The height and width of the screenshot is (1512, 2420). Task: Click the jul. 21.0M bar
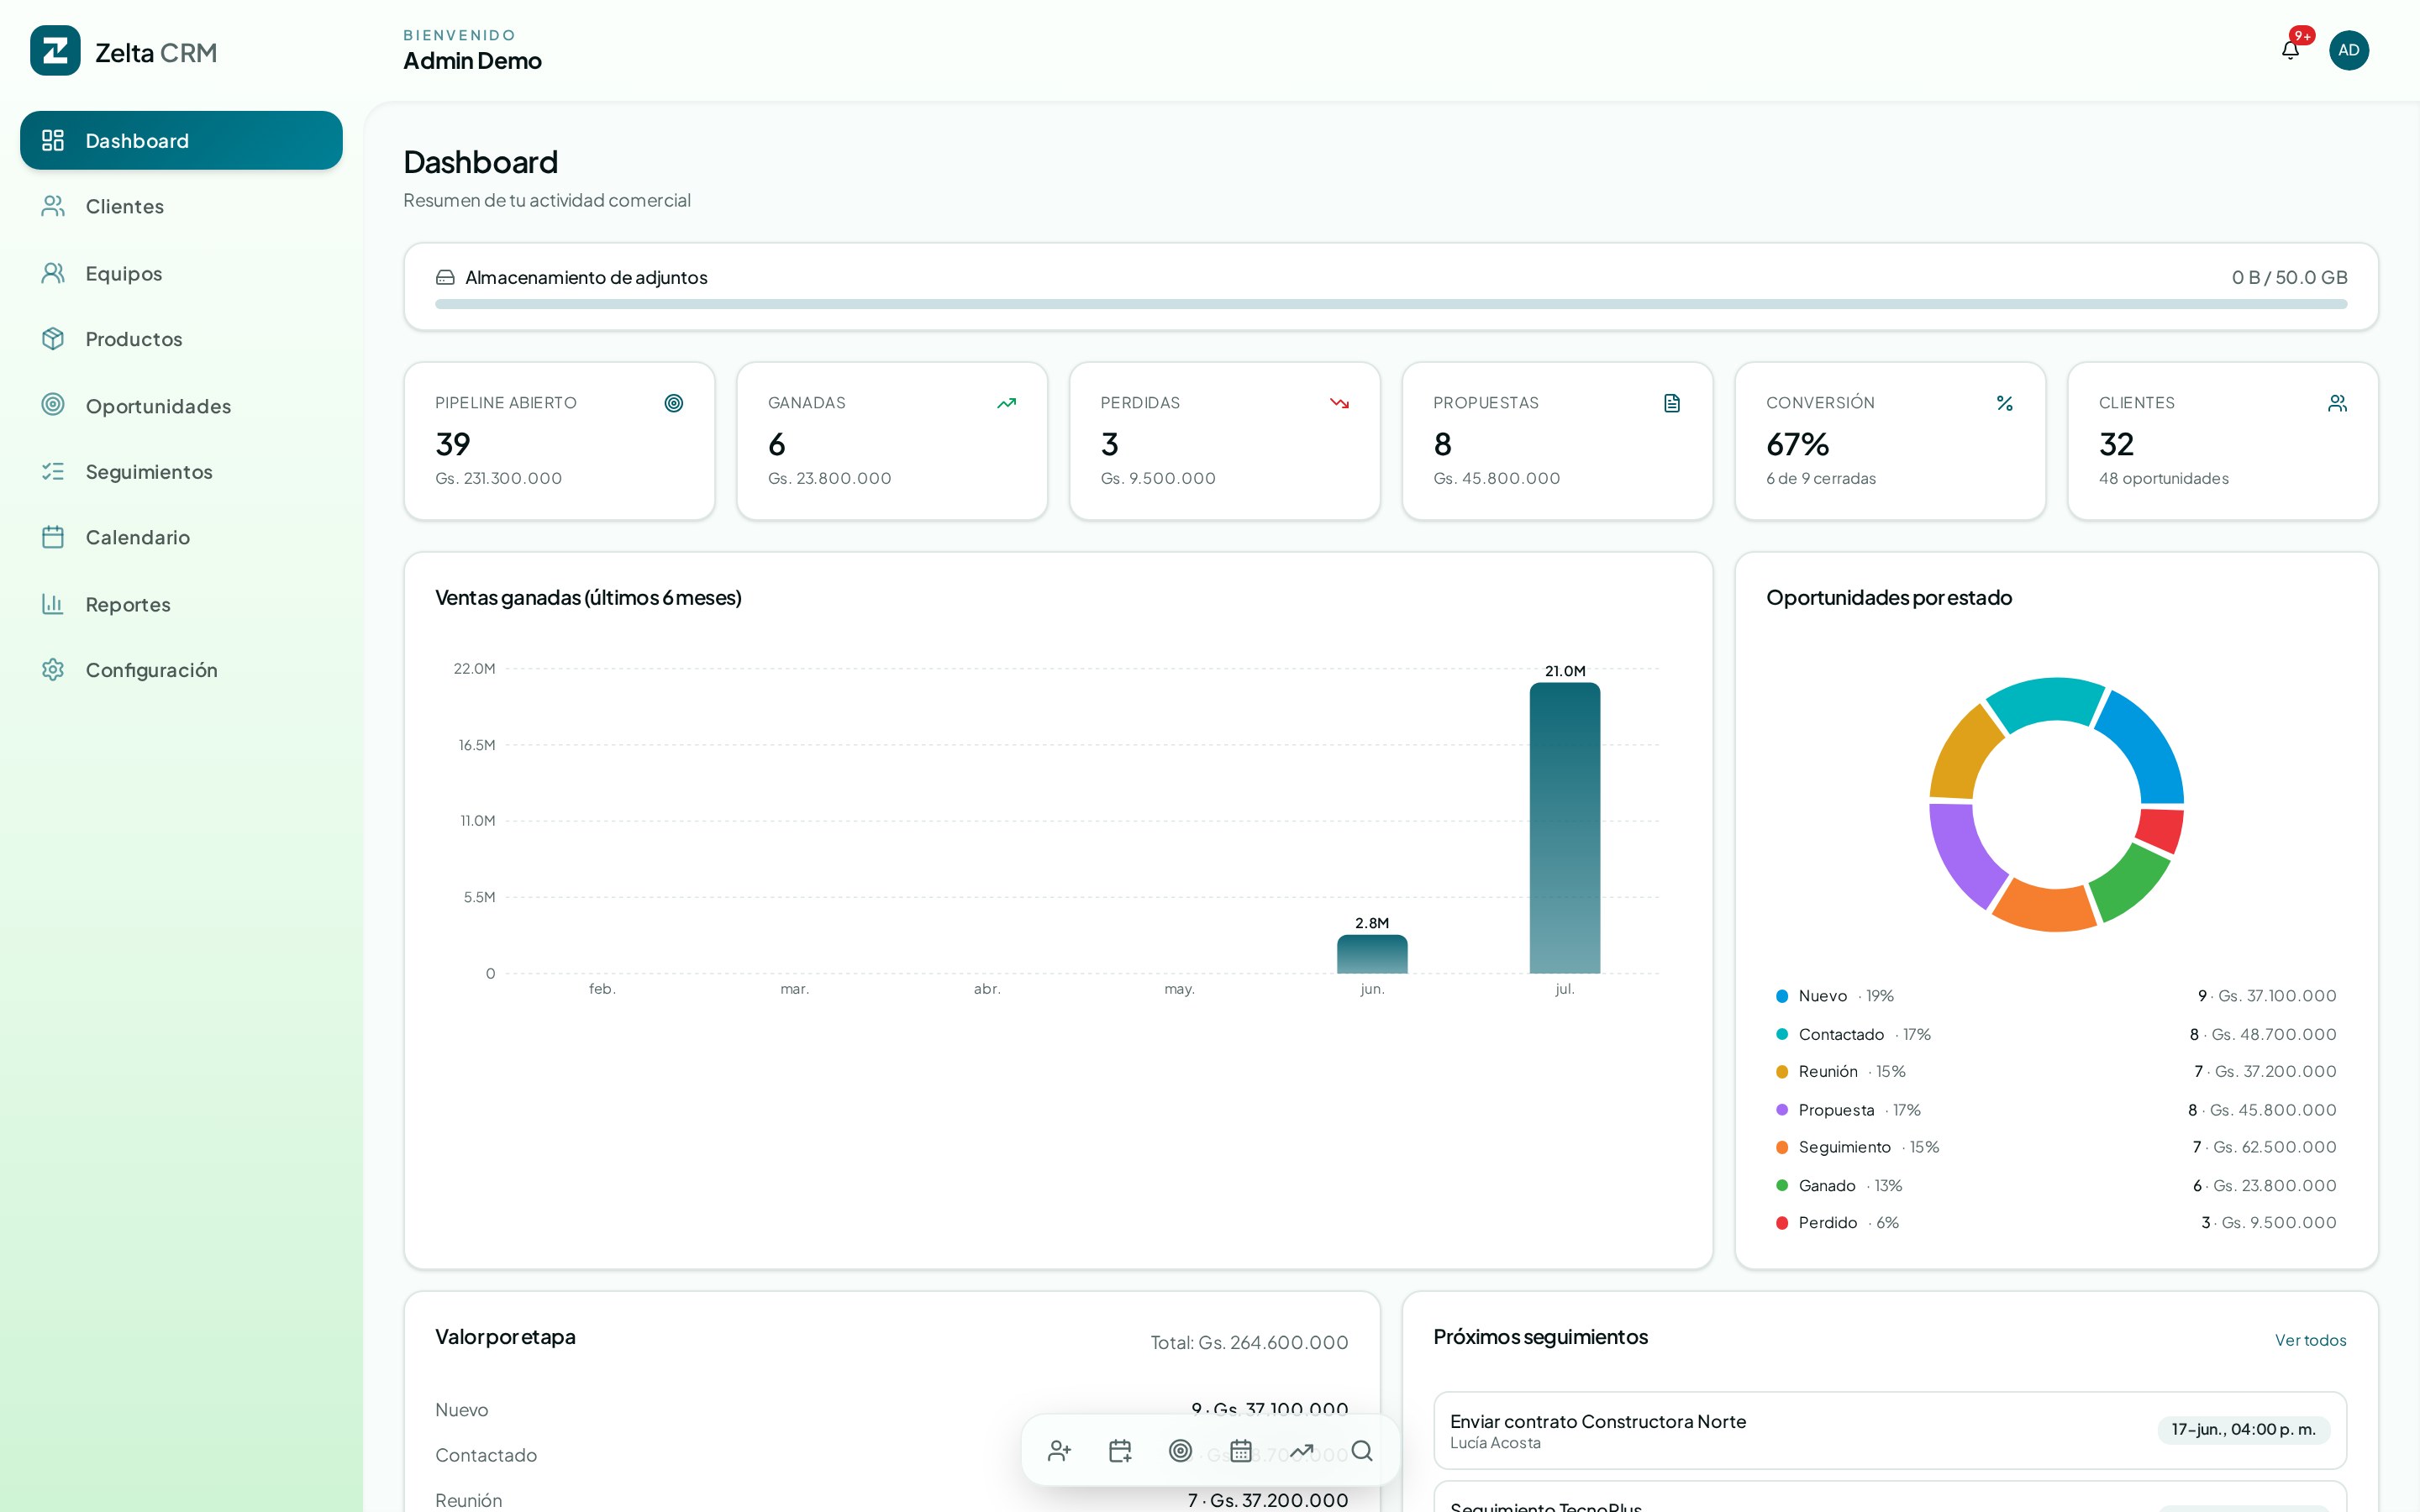[1564, 828]
